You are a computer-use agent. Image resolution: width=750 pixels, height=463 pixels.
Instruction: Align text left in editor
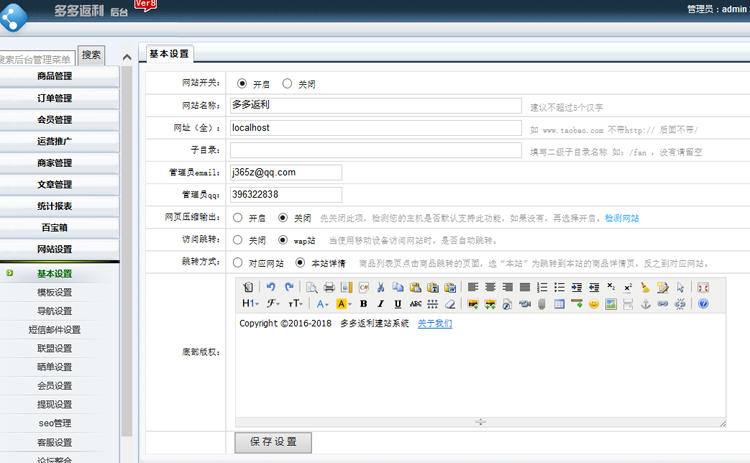click(x=473, y=287)
